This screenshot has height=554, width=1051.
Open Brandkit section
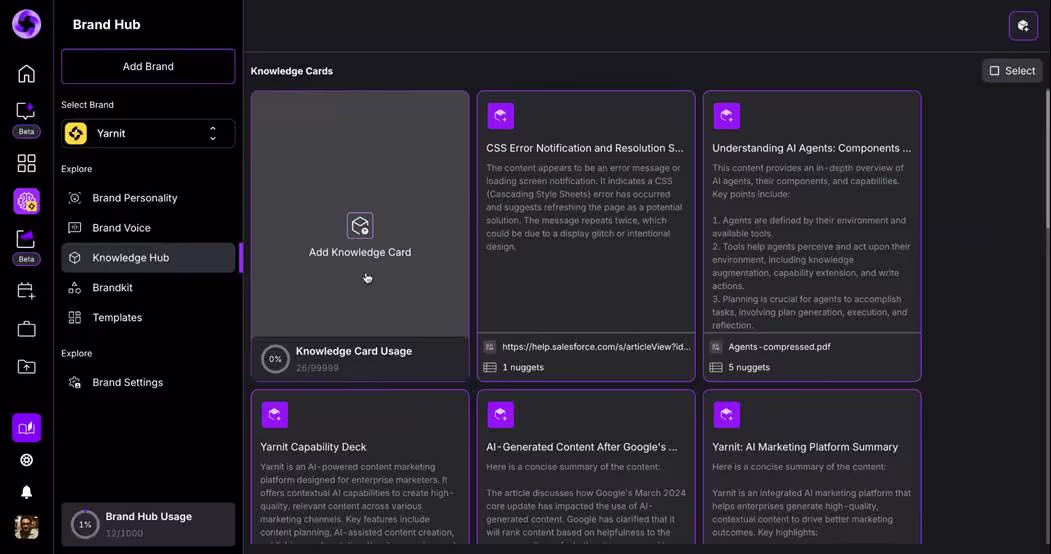148,287
